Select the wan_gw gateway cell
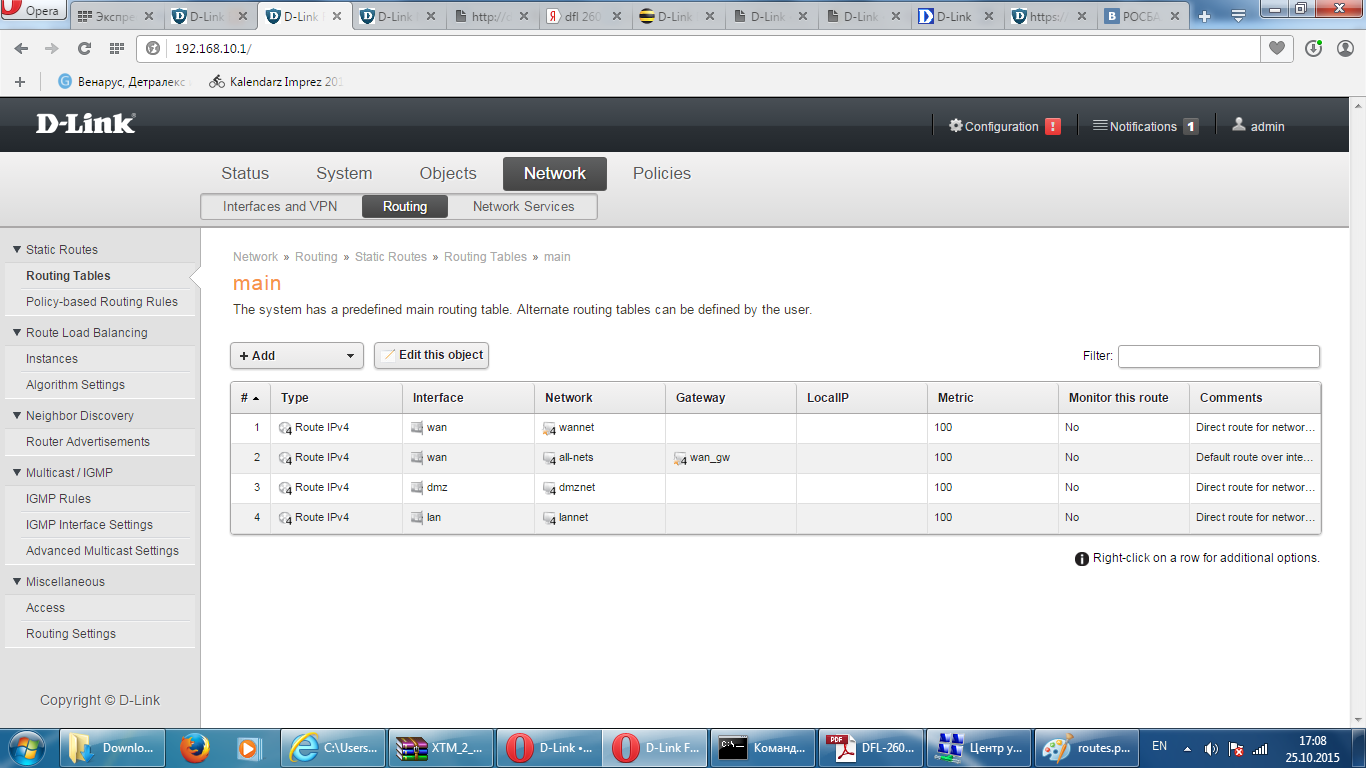 click(731, 458)
